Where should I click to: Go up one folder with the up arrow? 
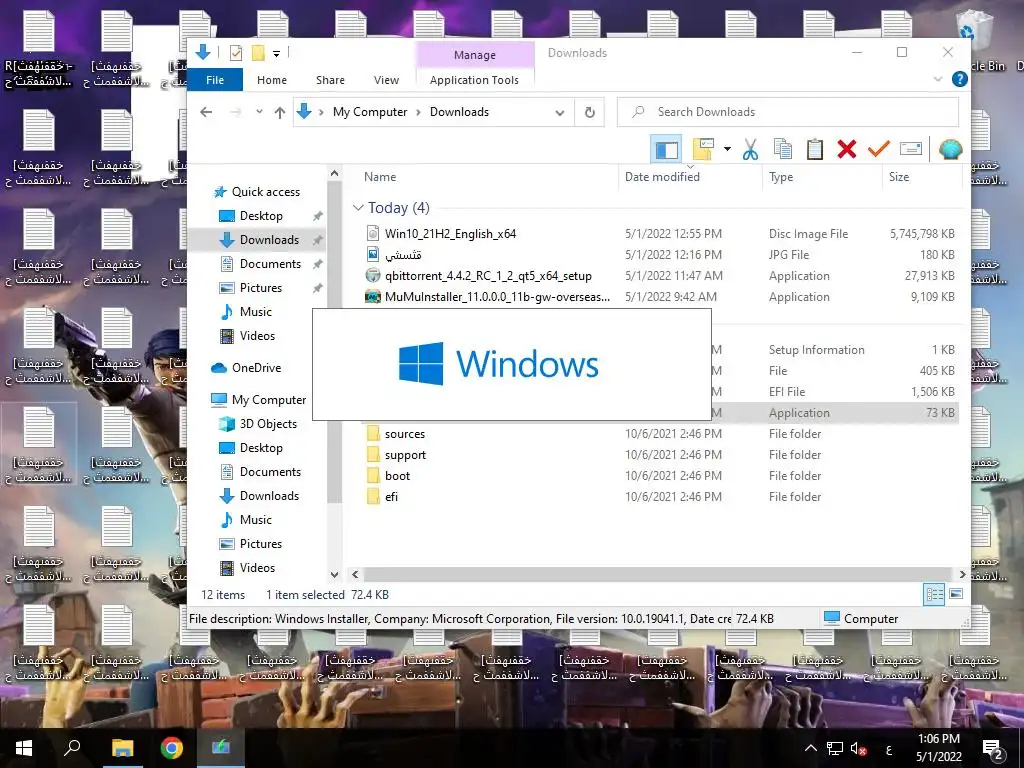pyautogui.click(x=280, y=112)
